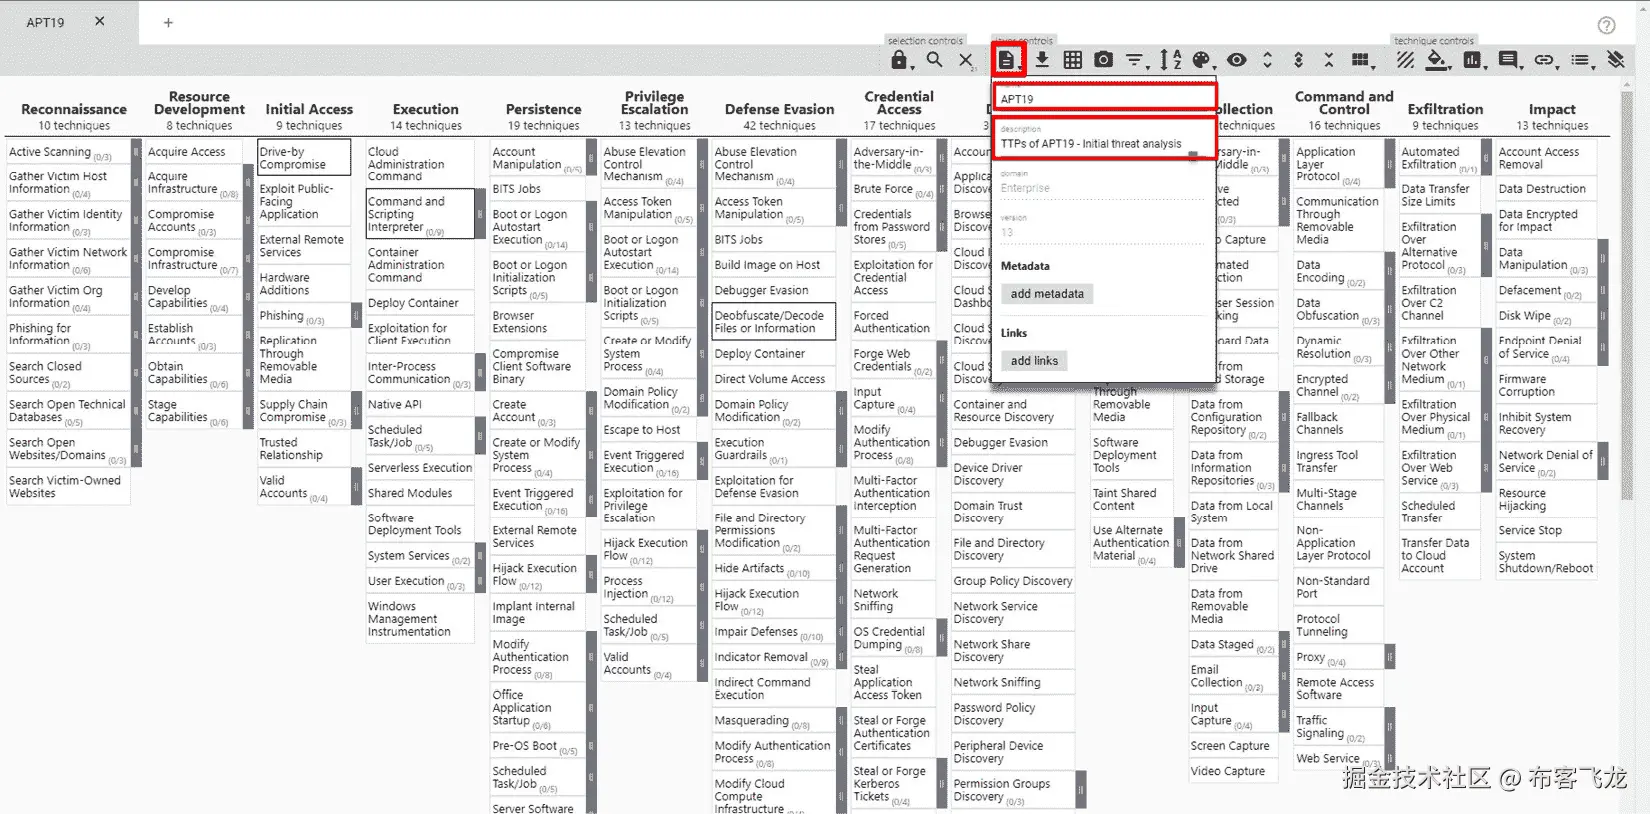
Task: Select the Exploit Public-Facing Application technique
Action: pyautogui.click(x=304, y=202)
